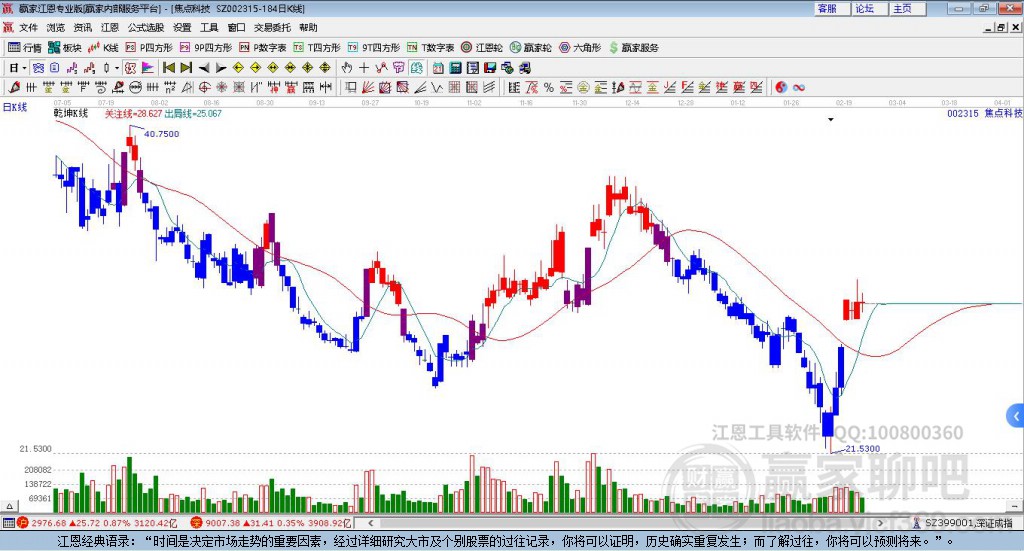Screen dimensions: 1024x551
Task: Open the 六角形 hexagon tool
Action: point(580,48)
